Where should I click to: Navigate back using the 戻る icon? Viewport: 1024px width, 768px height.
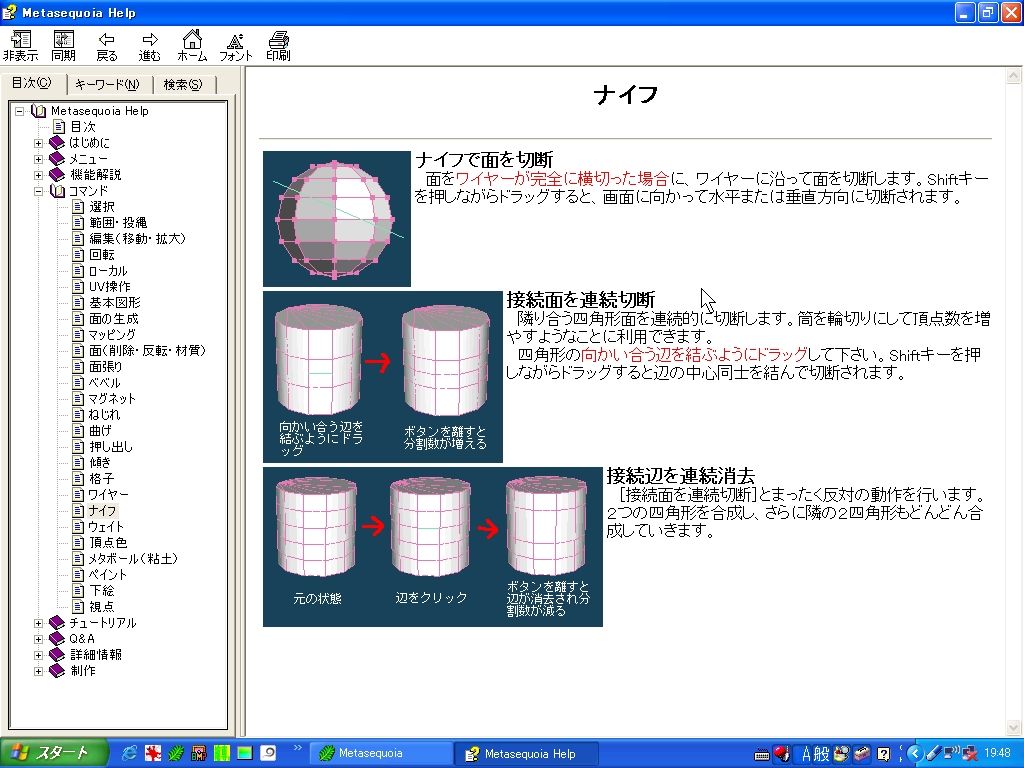(x=106, y=44)
